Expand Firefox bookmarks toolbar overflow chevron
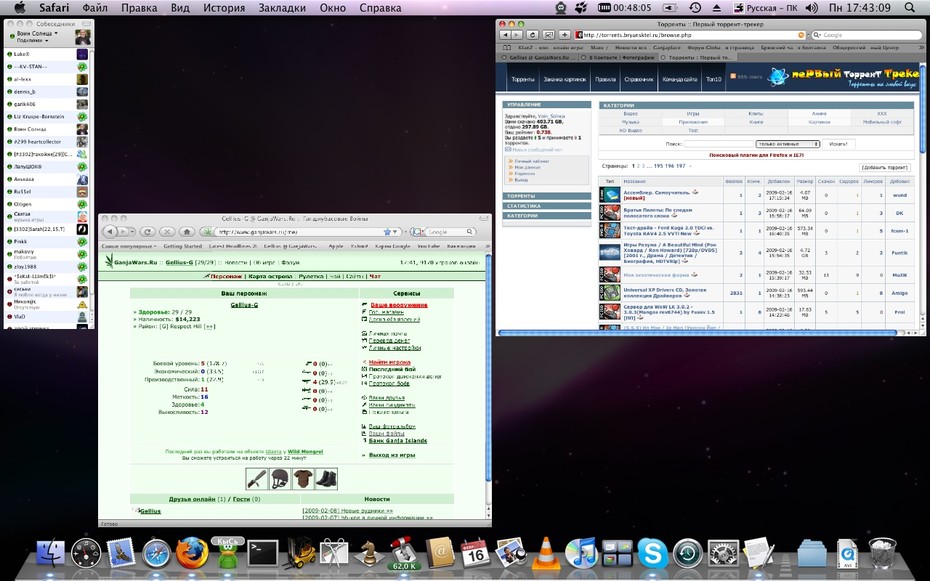 (488, 246)
